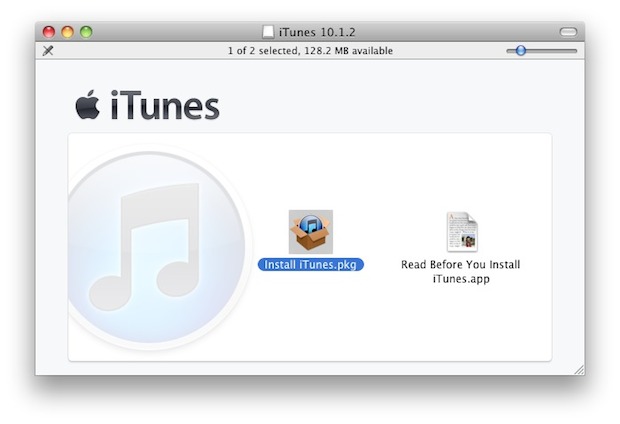Click the blue icon size slider knob

(x=521, y=51)
